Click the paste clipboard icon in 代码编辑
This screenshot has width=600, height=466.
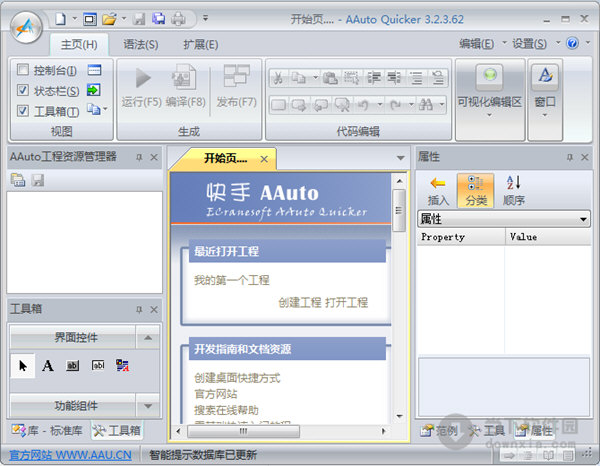pos(330,78)
